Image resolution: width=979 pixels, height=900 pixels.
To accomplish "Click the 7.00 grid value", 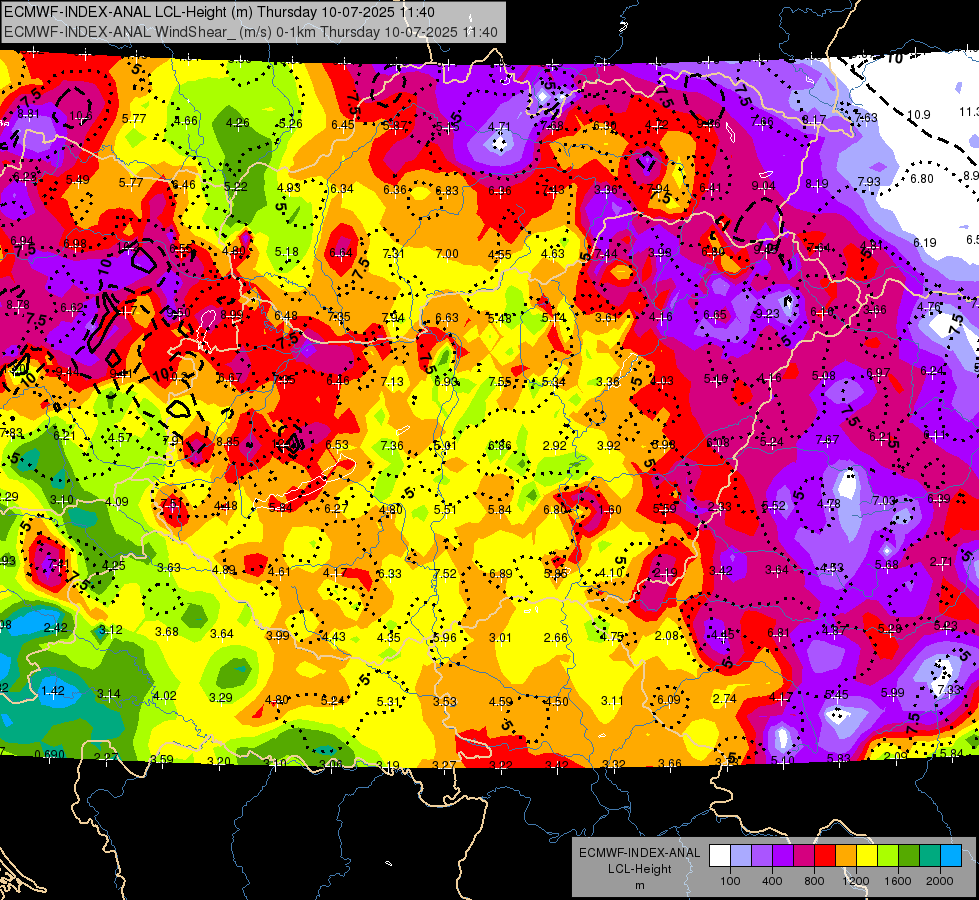I will point(446,254).
